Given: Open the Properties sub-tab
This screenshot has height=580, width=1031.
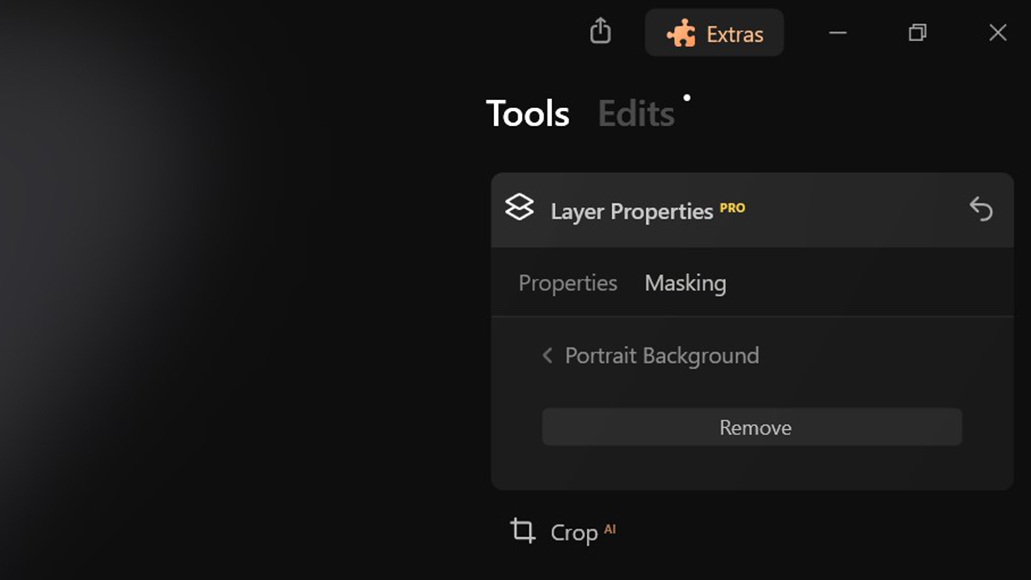Looking at the screenshot, I should (x=567, y=283).
